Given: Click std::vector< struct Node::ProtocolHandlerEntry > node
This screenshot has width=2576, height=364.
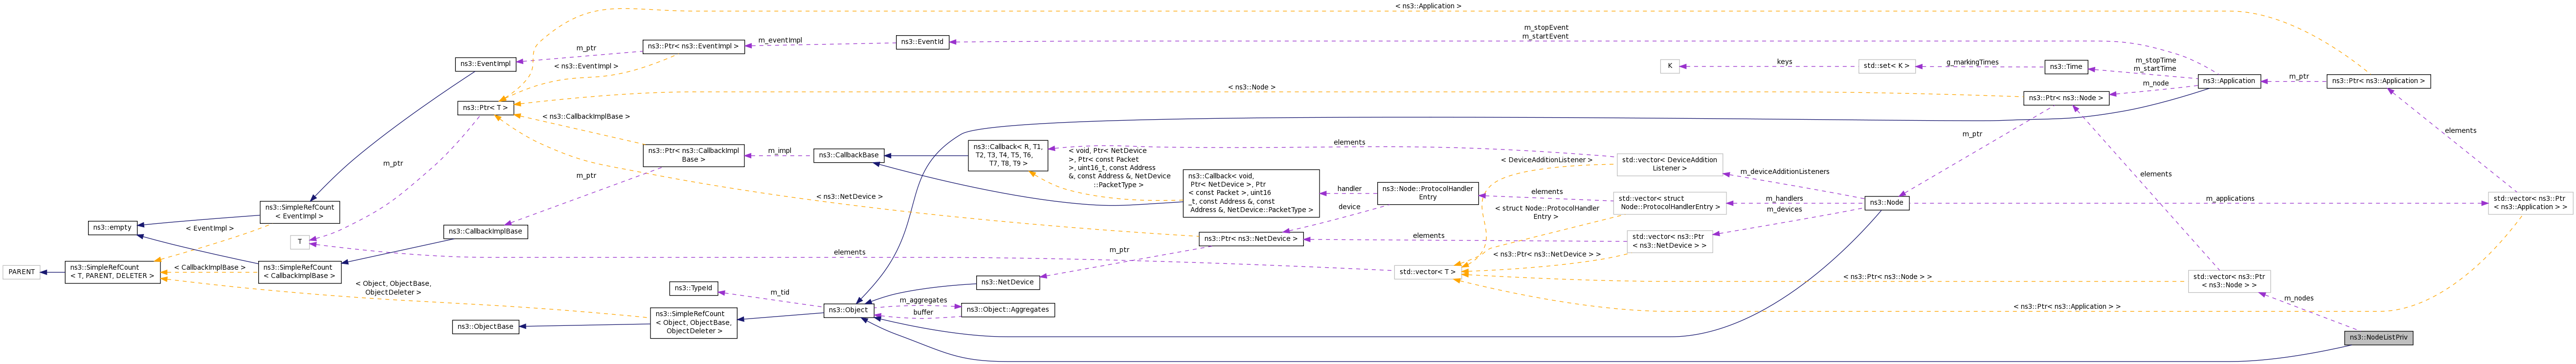Looking at the screenshot, I should (x=1669, y=203).
